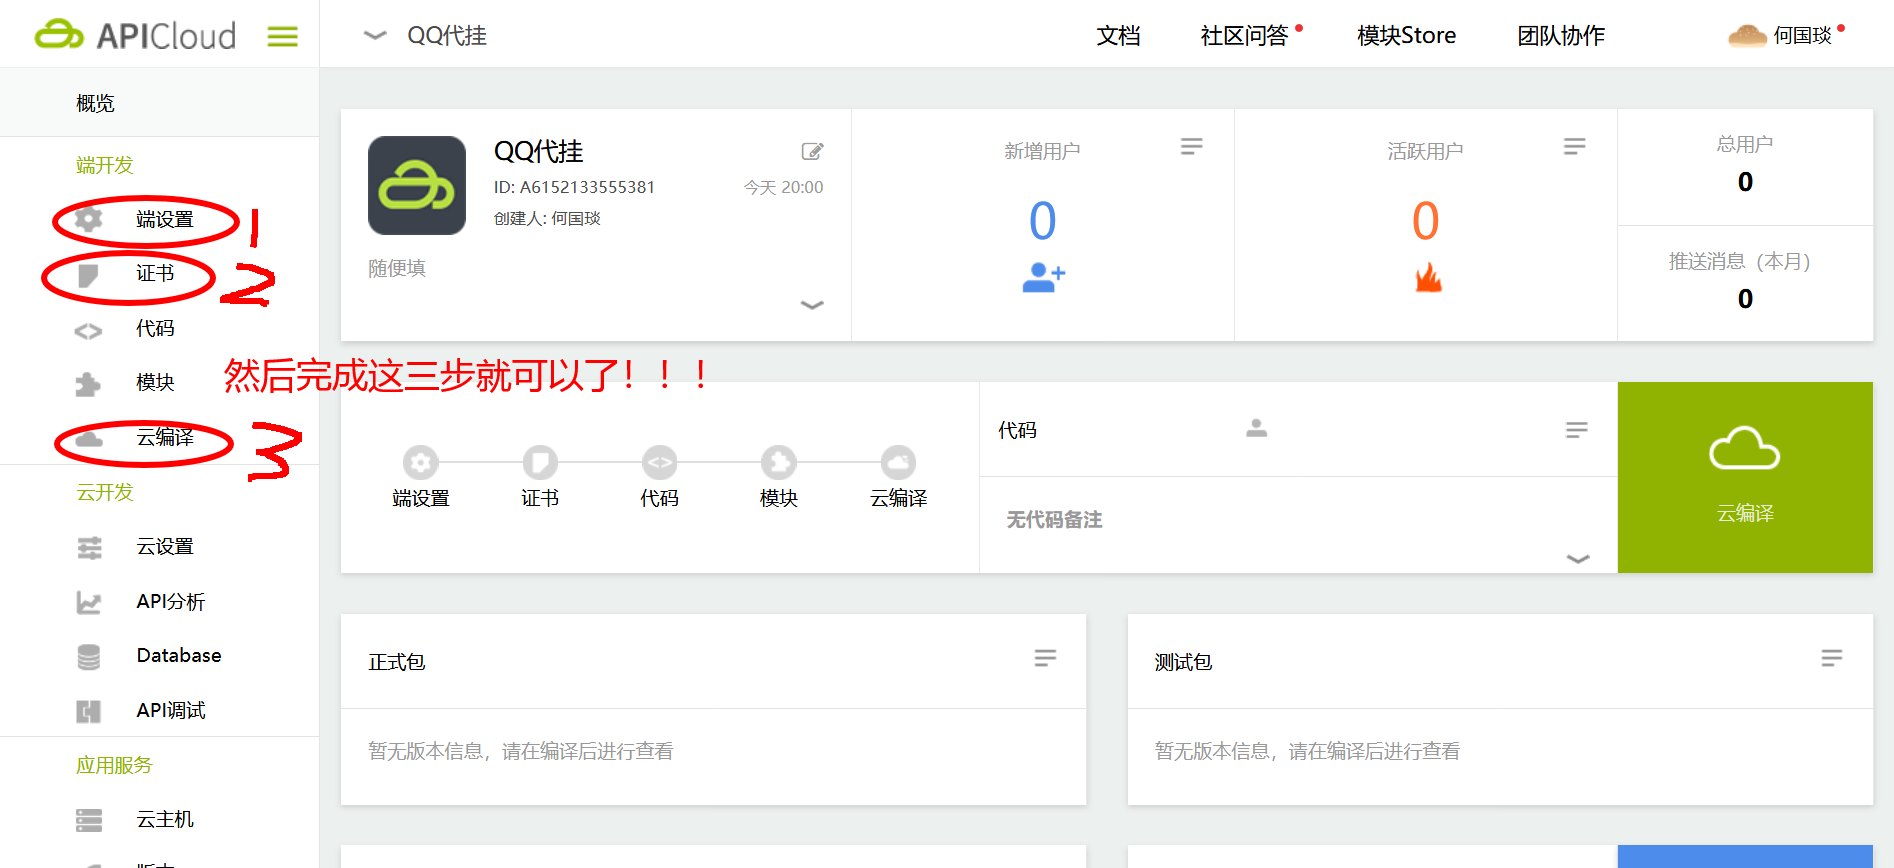Open the 正式包 card menu icon

point(1045,658)
